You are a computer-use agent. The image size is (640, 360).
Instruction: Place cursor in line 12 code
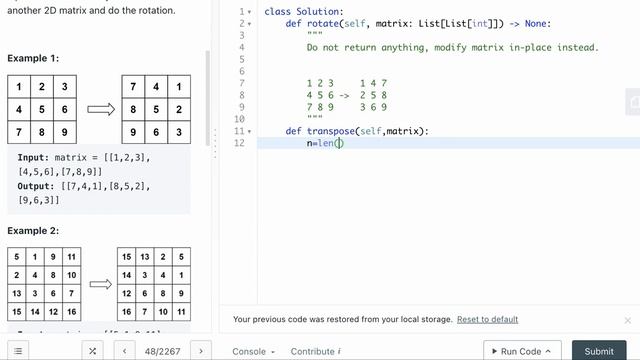pos(325,143)
